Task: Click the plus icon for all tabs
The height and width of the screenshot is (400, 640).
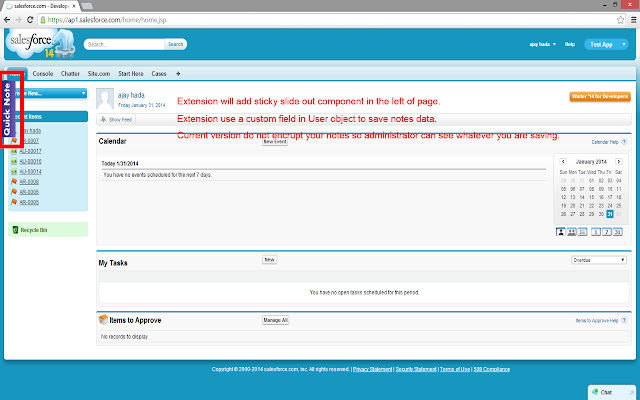Action: coord(178,73)
